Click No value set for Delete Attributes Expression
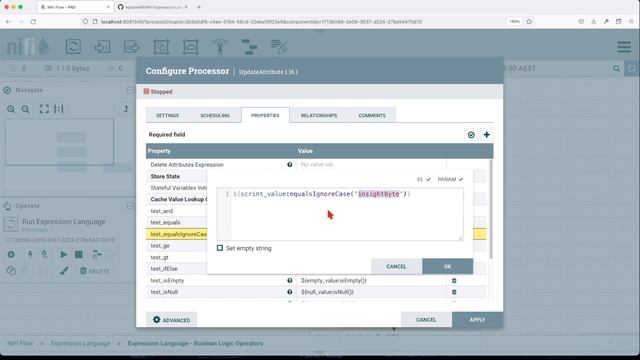The width and height of the screenshot is (640, 360). click(x=317, y=164)
